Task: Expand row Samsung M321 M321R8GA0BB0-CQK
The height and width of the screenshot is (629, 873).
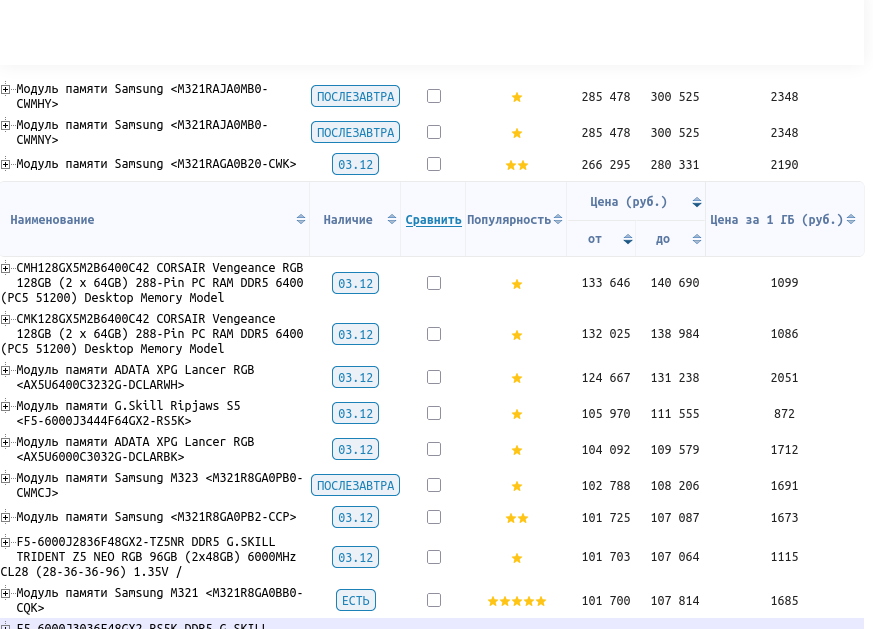Action: tap(5, 593)
